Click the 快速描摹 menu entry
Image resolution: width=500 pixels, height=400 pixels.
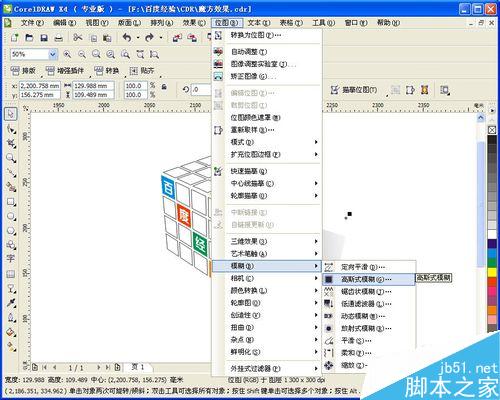coord(267,171)
